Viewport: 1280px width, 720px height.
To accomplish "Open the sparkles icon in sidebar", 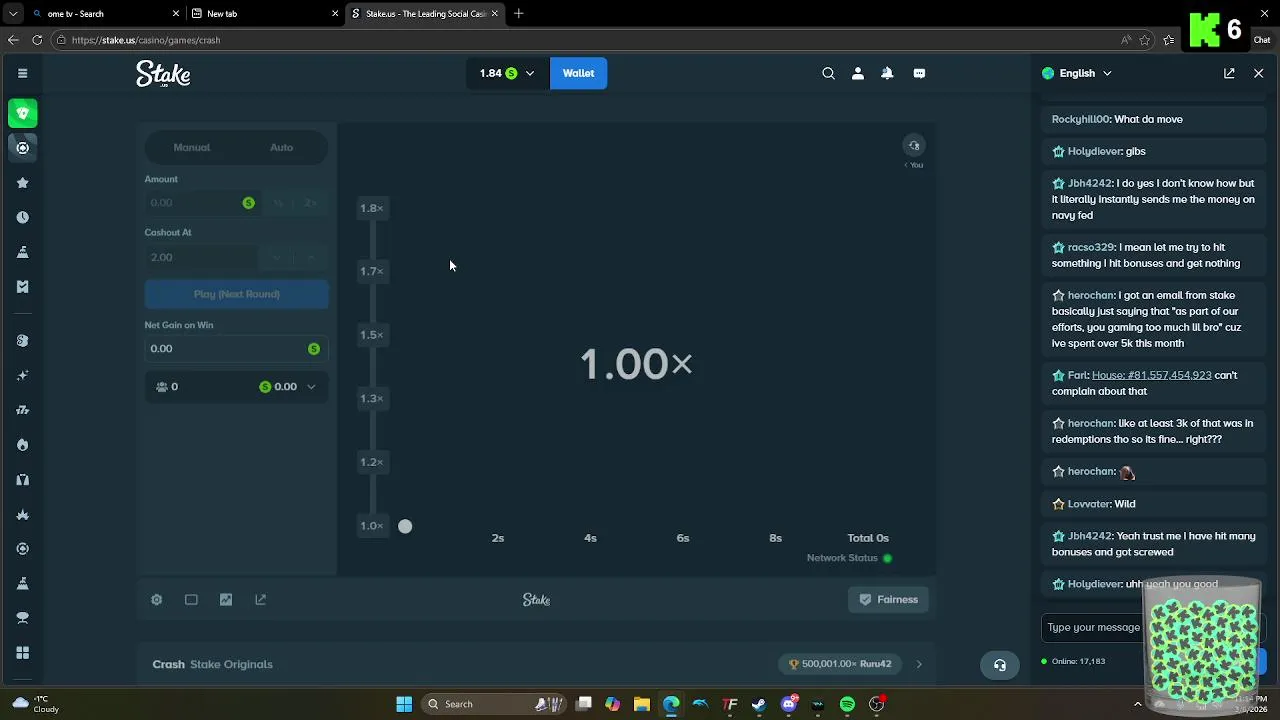I will point(22,375).
